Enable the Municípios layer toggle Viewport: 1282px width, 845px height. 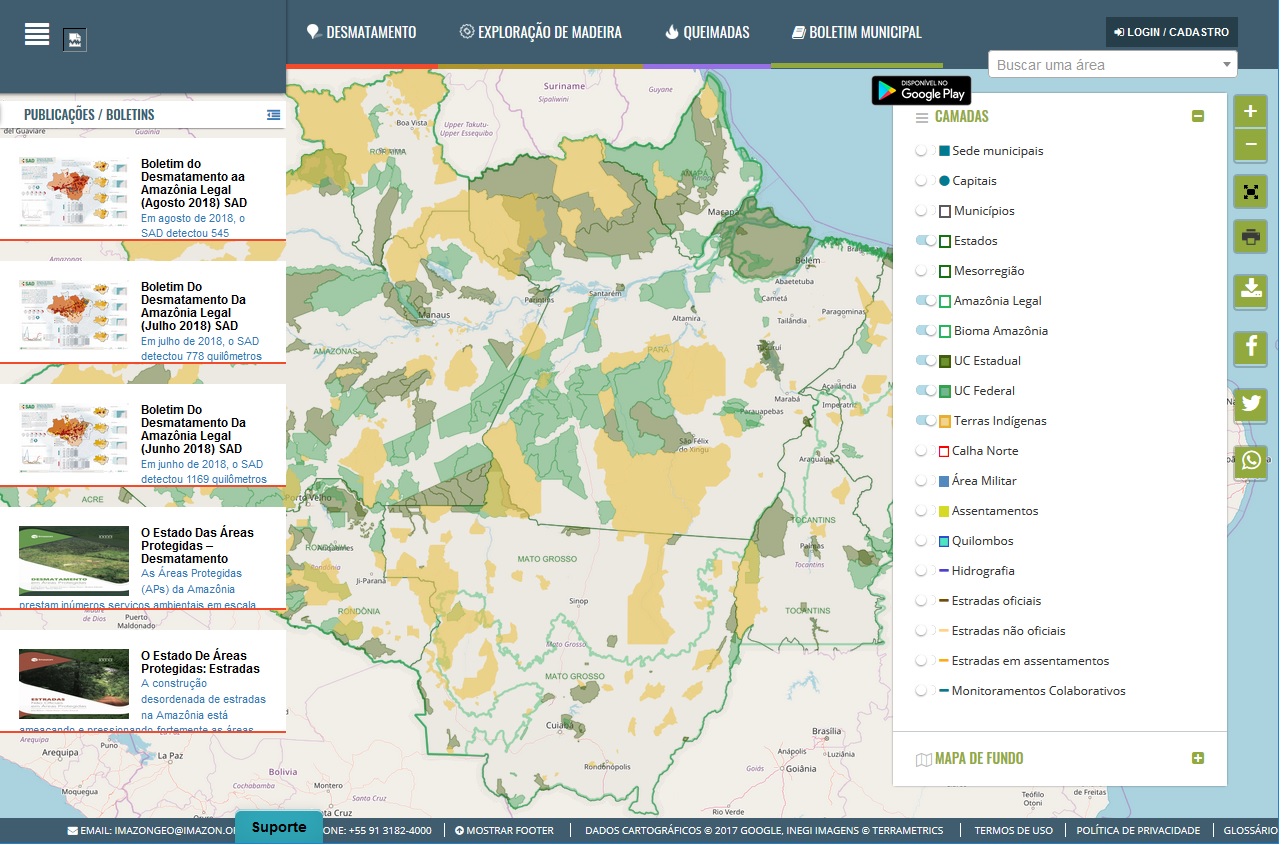coord(925,211)
